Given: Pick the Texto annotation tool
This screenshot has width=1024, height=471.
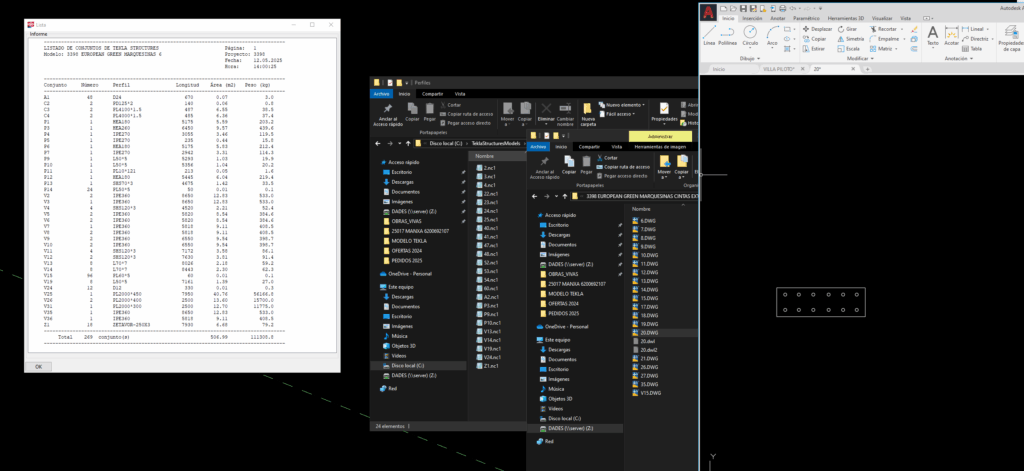Looking at the screenshot, I should click(x=932, y=35).
